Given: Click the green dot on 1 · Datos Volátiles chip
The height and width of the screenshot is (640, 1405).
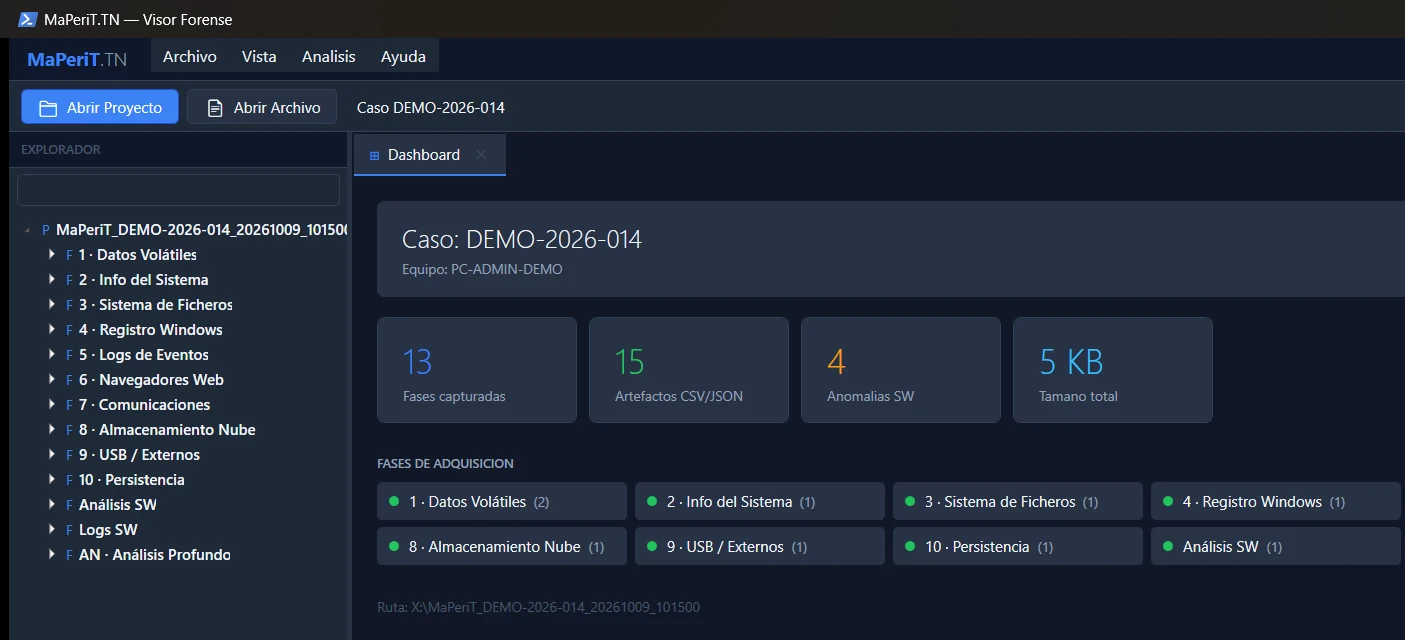Looking at the screenshot, I should (394, 501).
